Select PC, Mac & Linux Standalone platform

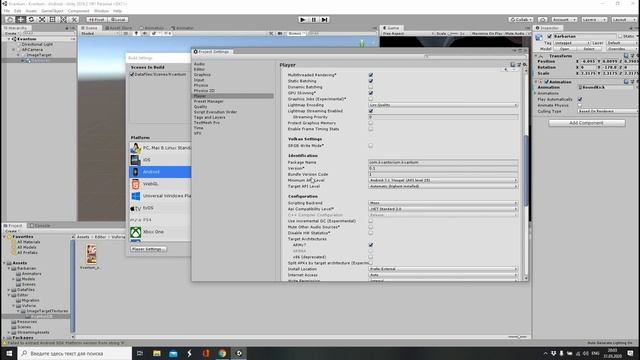(x=160, y=148)
